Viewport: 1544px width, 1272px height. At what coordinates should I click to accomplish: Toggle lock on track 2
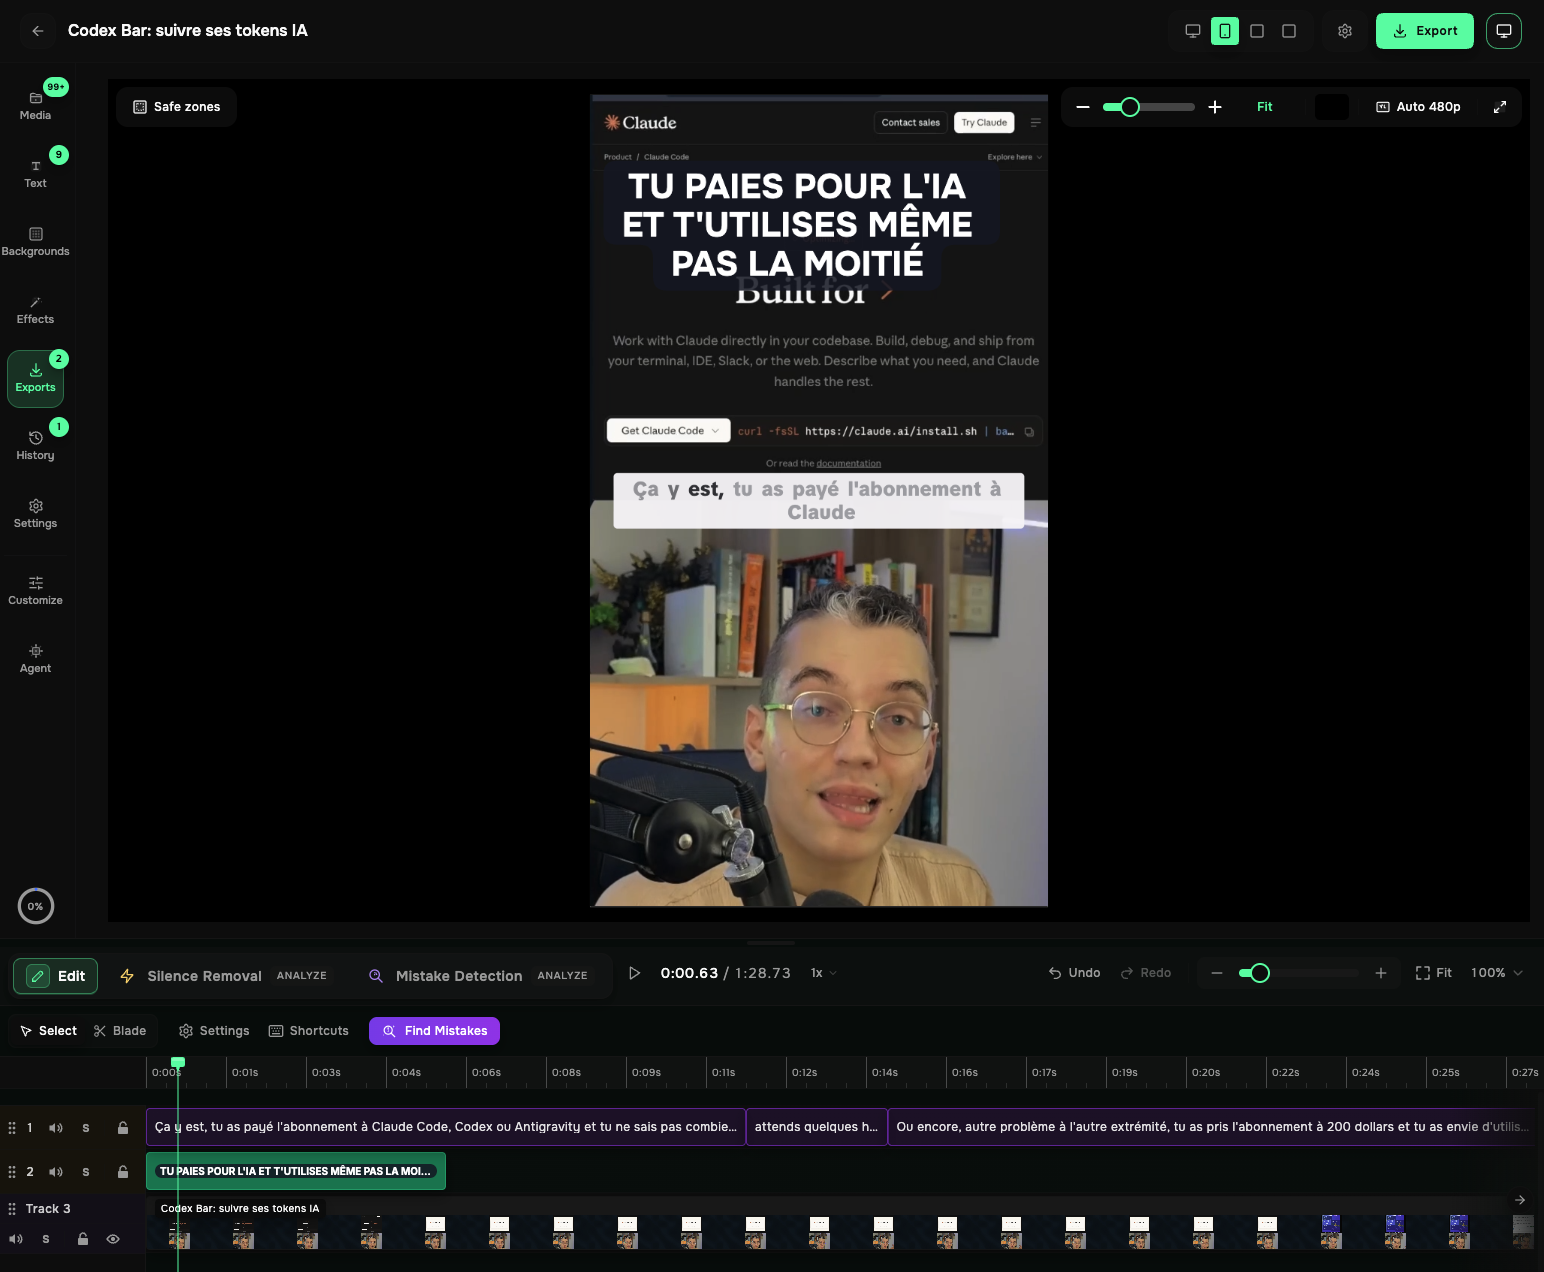pos(123,1172)
